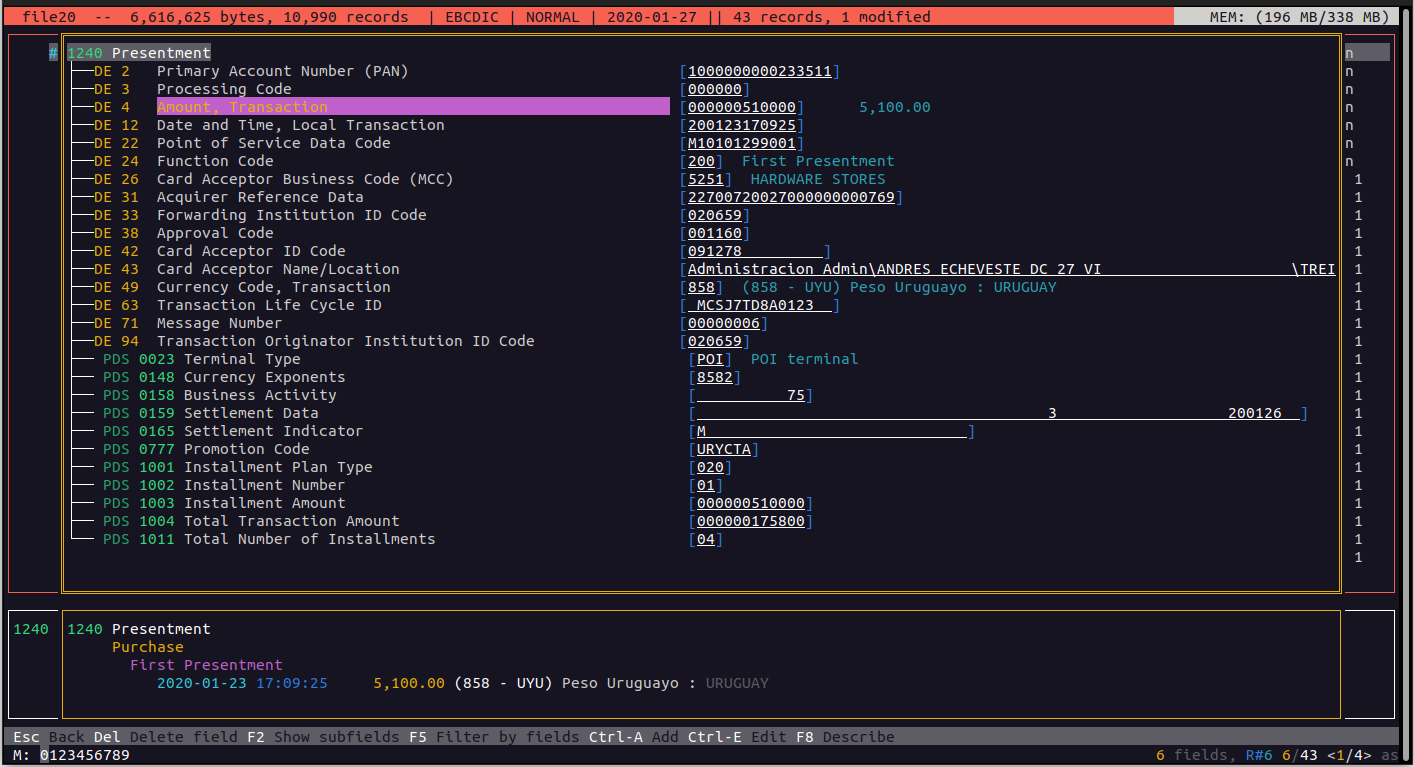Select the Currency Code, Transaction row
The image size is (1414, 767).
(x=273, y=287)
